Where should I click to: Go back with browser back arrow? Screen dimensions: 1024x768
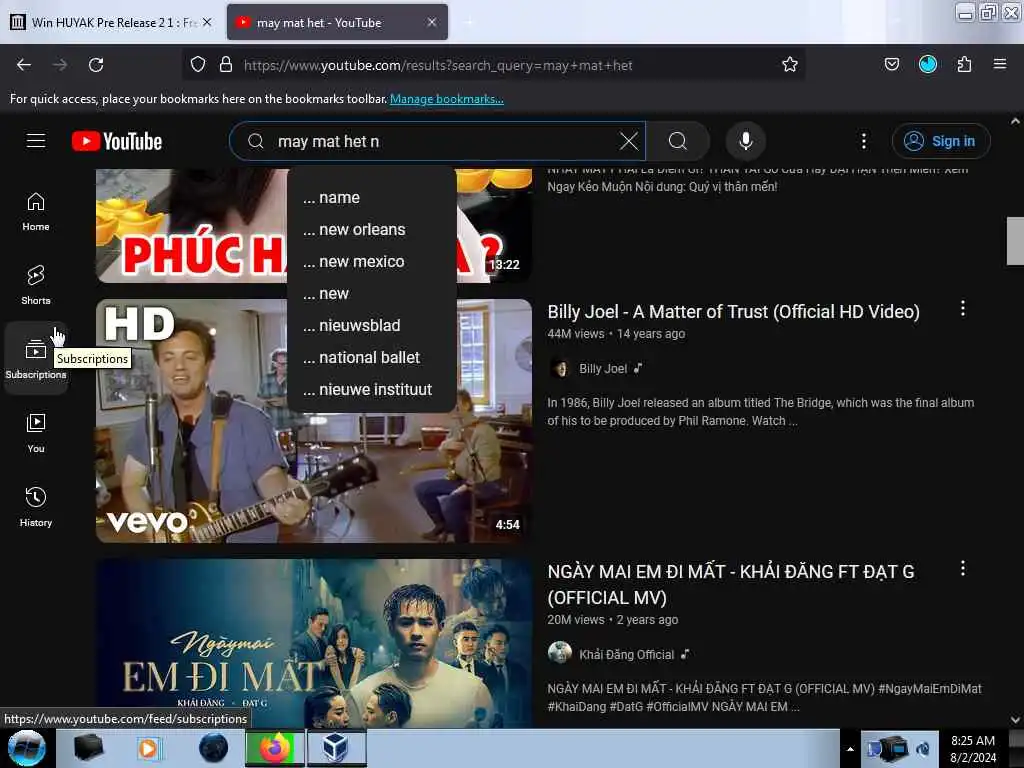(24, 65)
